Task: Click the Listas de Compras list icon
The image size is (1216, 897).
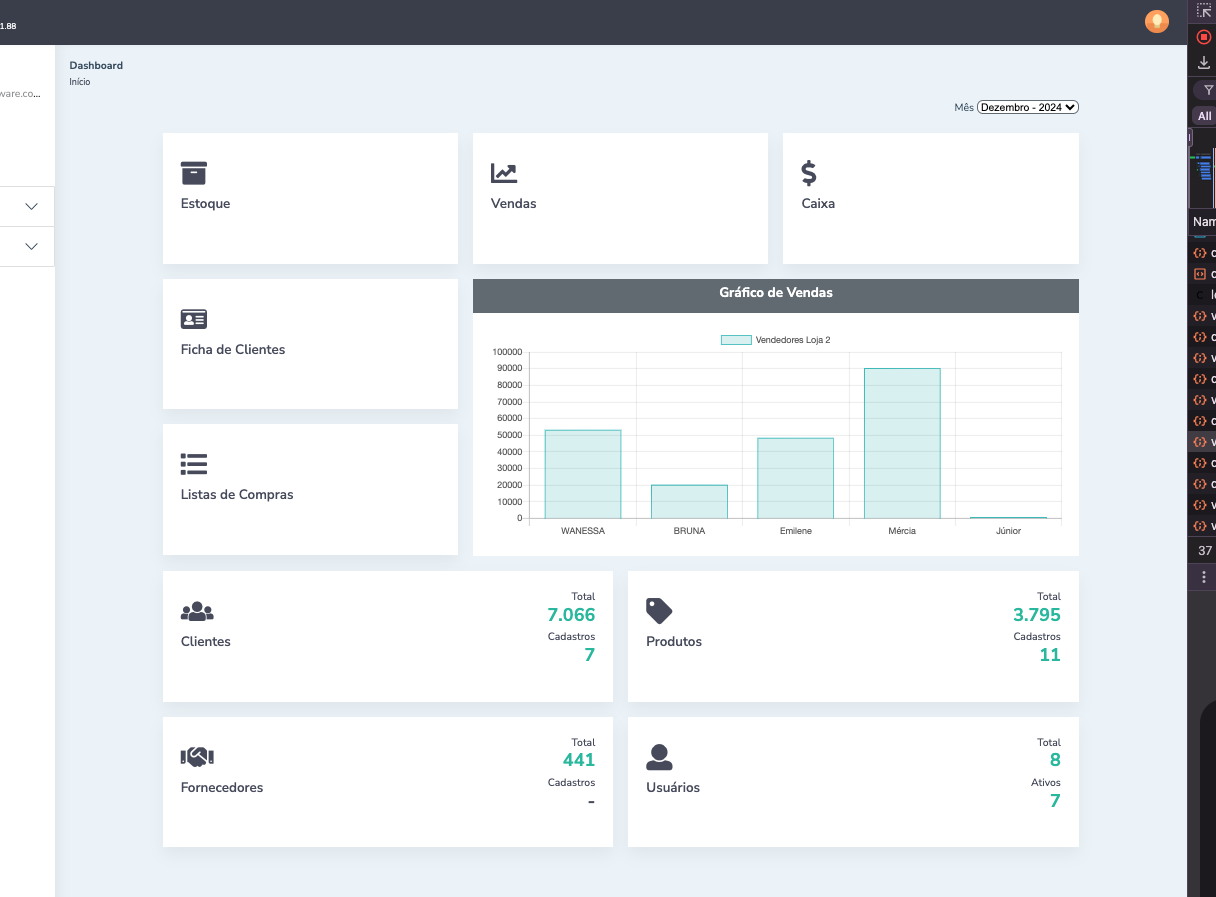Action: click(193, 464)
